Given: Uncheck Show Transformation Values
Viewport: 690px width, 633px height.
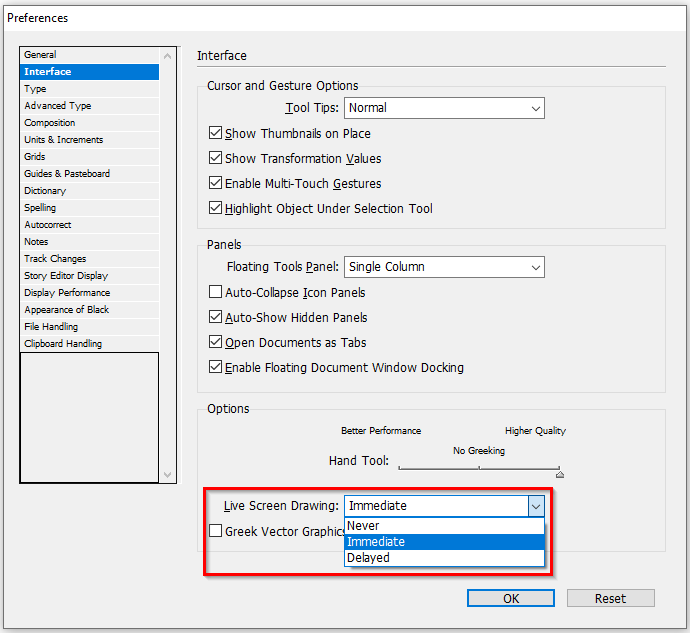Looking at the screenshot, I should pyautogui.click(x=215, y=158).
